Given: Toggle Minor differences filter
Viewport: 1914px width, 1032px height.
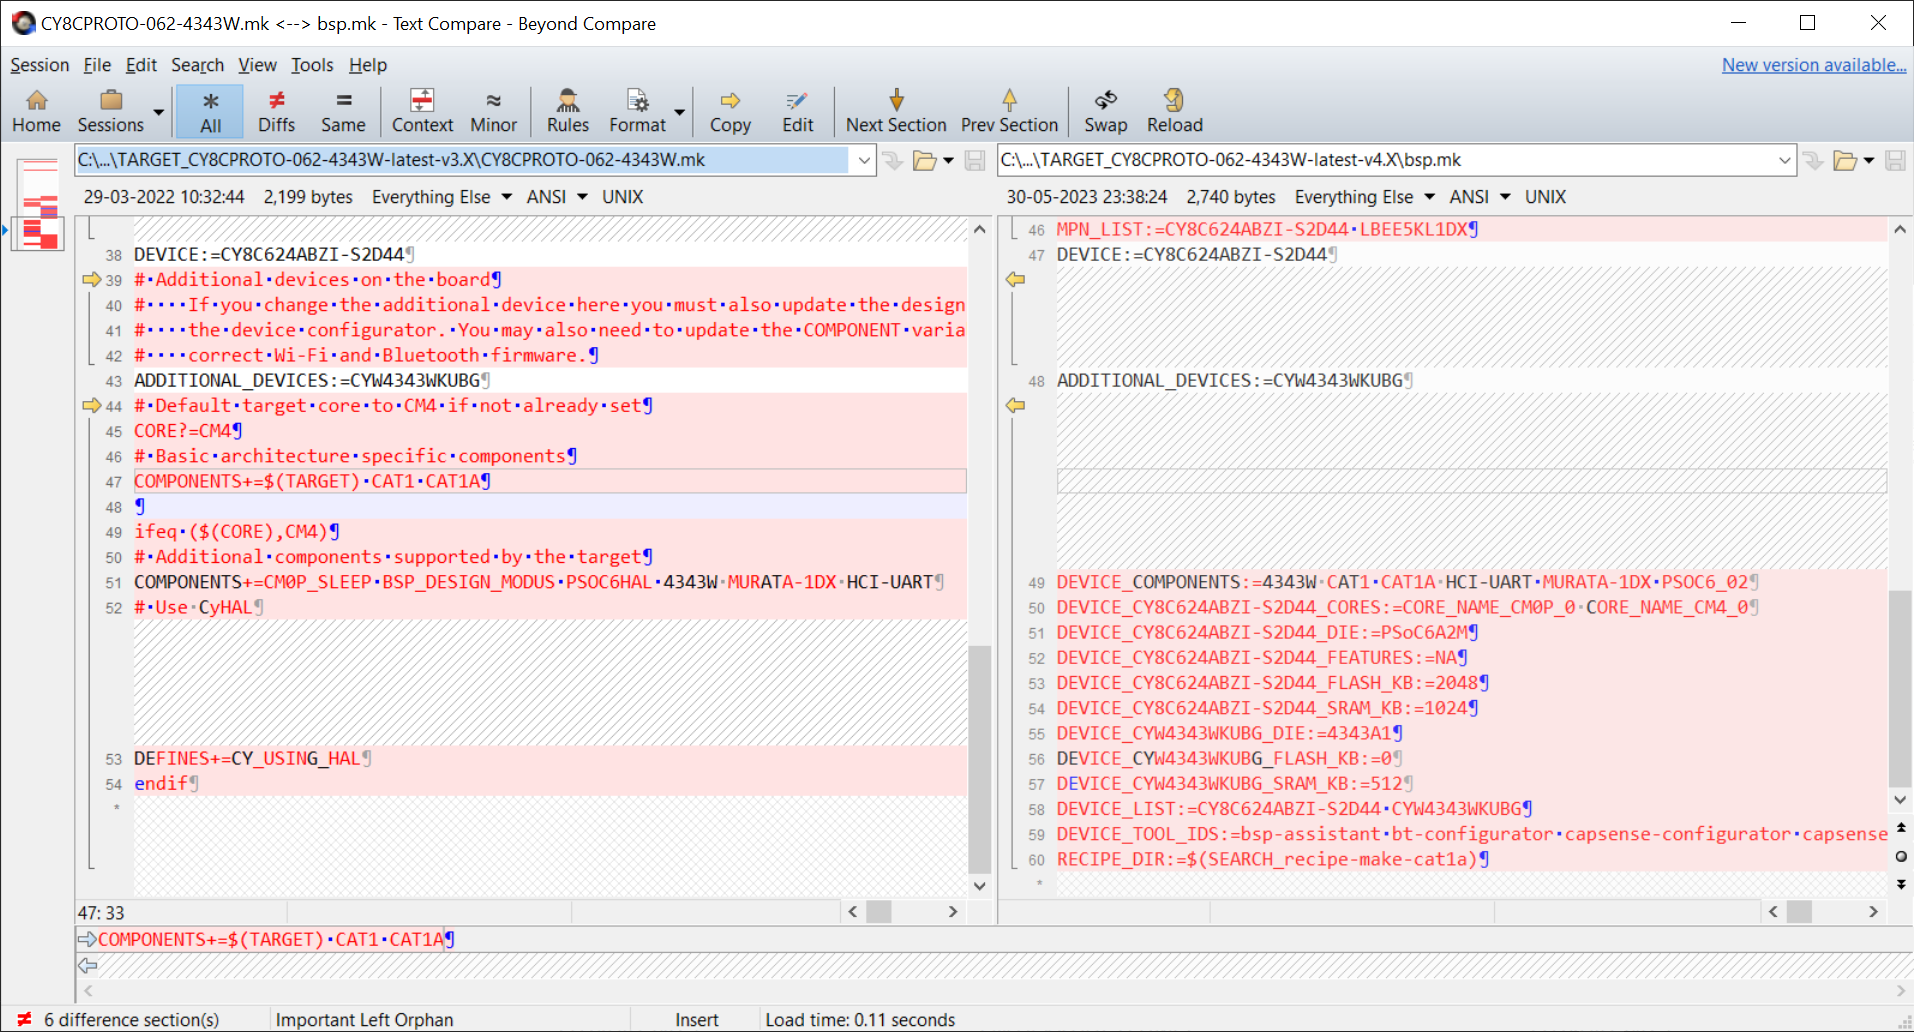Looking at the screenshot, I should tap(493, 111).
